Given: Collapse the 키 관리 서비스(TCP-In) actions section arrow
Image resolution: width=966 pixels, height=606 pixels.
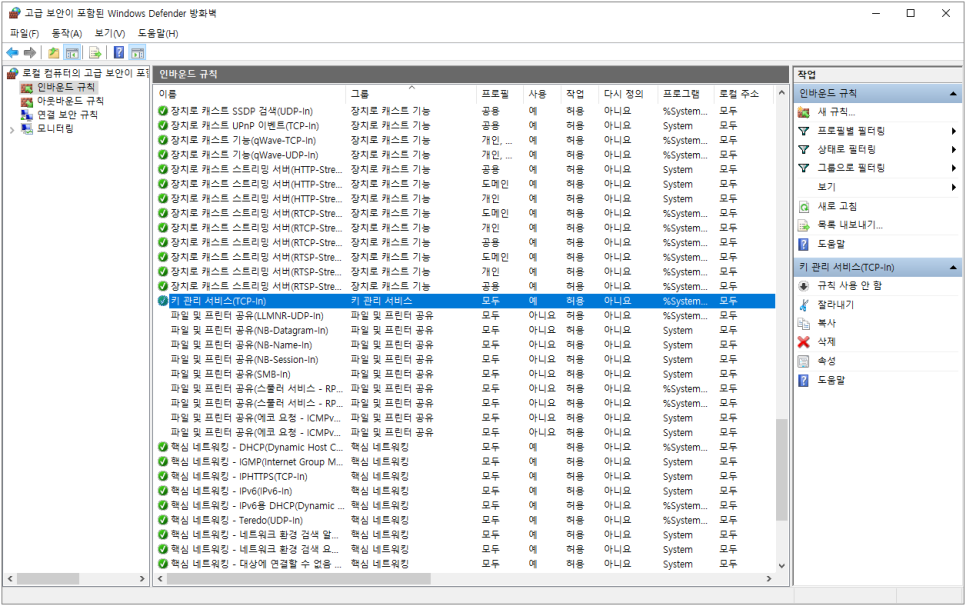Looking at the screenshot, I should coord(953,267).
